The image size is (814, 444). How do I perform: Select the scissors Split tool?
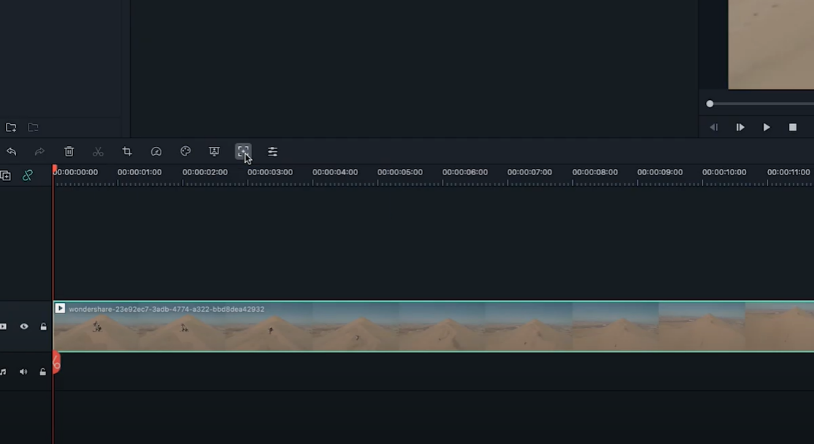click(x=98, y=152)
